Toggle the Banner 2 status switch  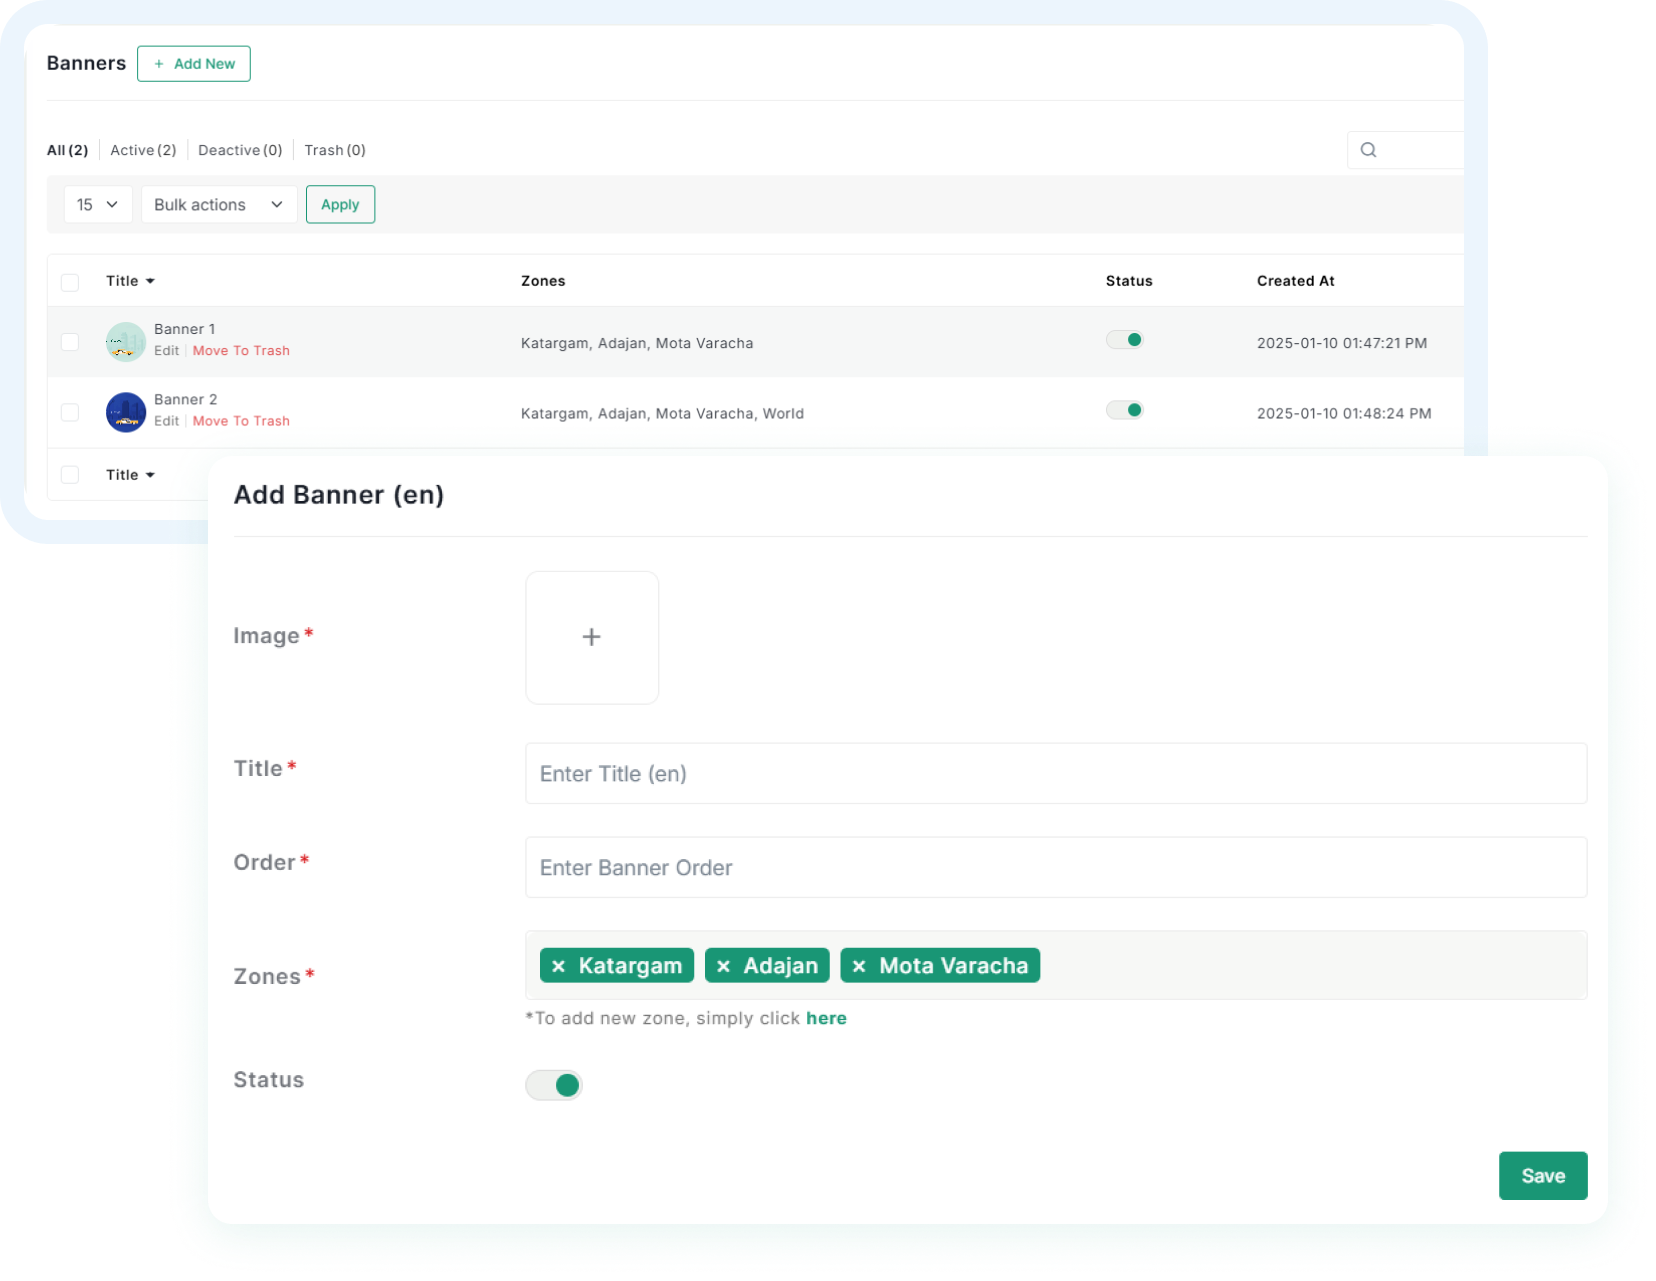[1124, 410]
